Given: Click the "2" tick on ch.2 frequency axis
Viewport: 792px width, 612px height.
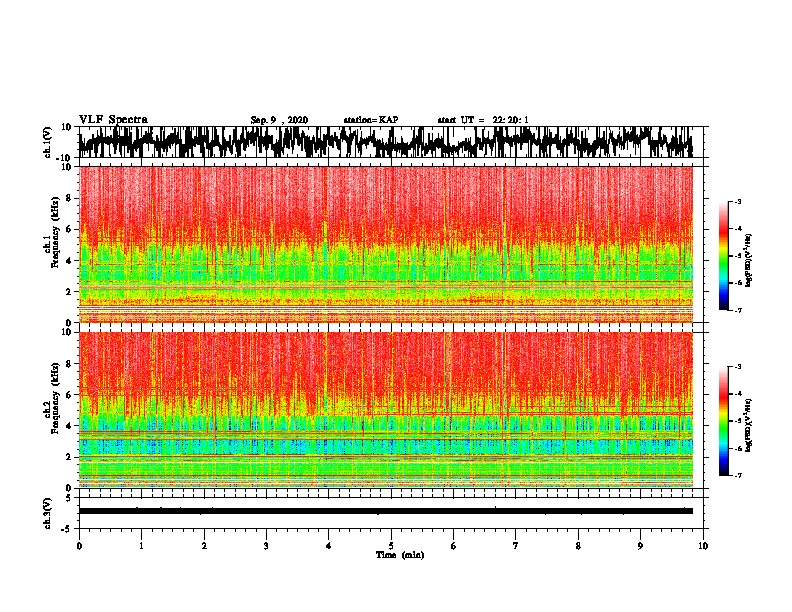Looking at the screenshot, I should 69,457.
